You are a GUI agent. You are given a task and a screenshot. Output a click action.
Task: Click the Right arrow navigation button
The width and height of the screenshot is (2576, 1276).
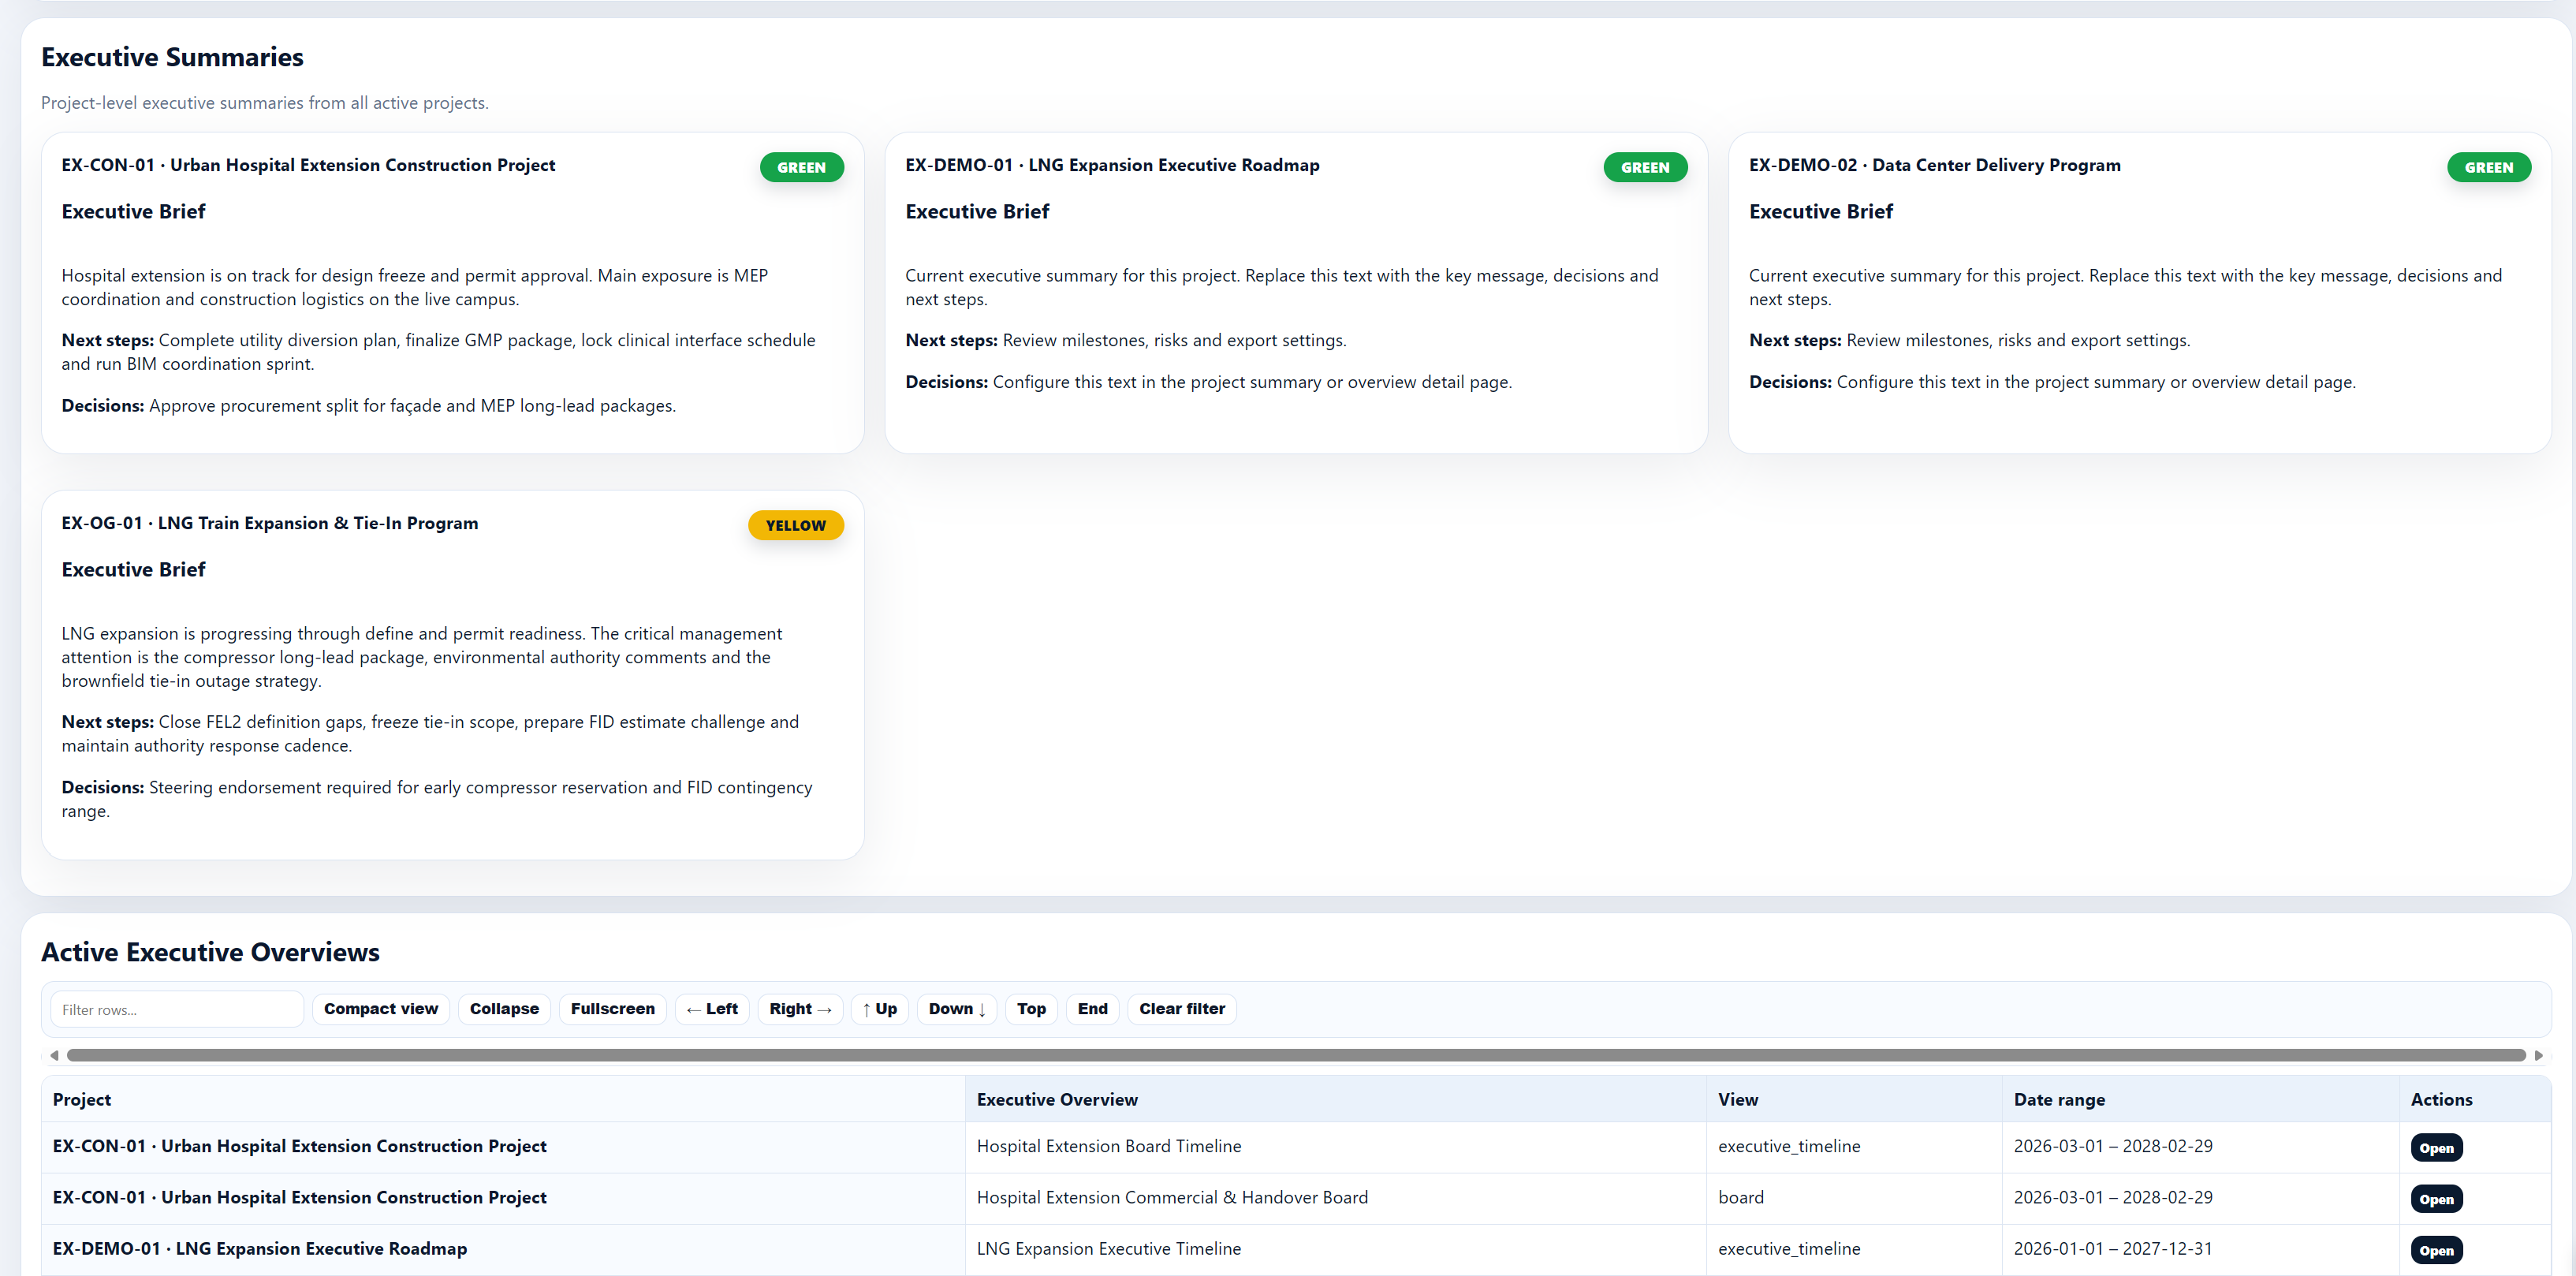click(x=800, y=1009)
